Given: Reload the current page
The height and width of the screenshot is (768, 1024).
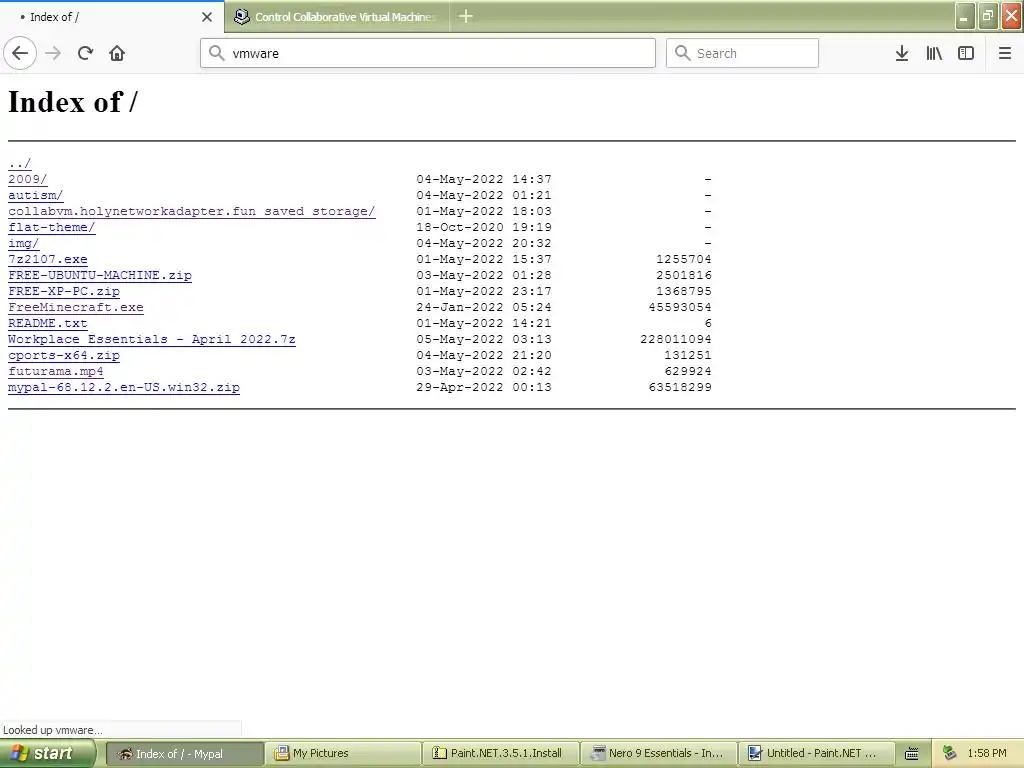Looking at the screenshot, I should (x=85, y=53).
